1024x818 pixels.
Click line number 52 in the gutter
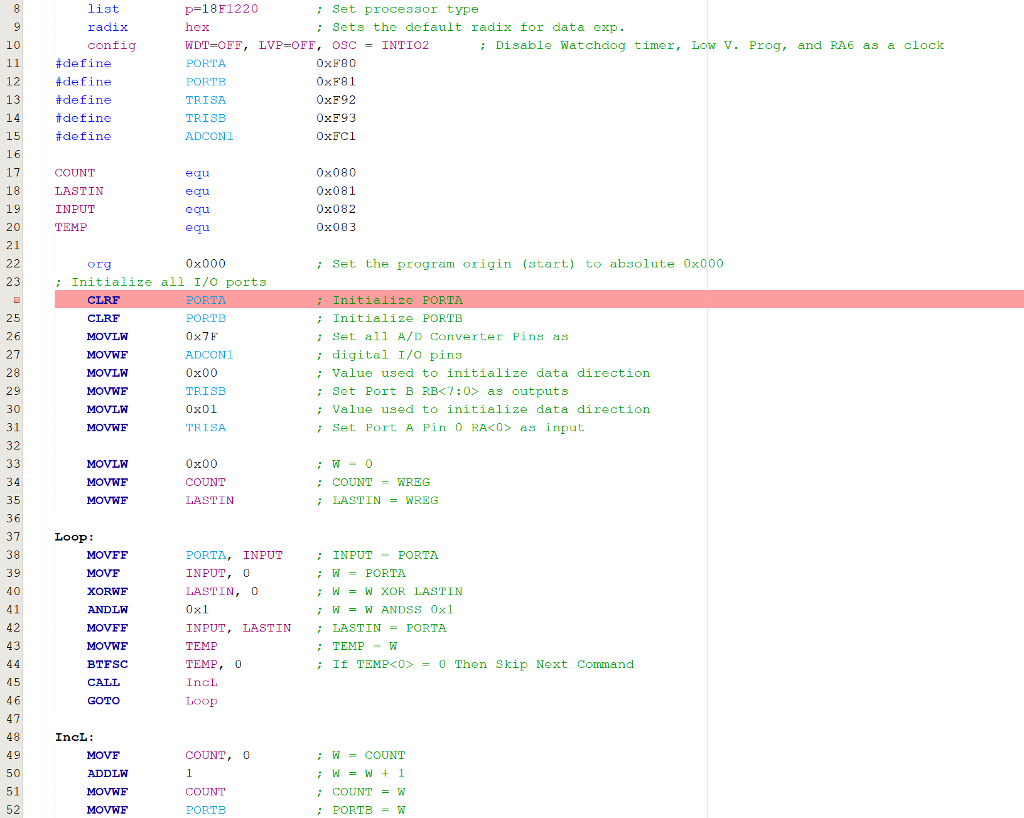coord(11,809)
